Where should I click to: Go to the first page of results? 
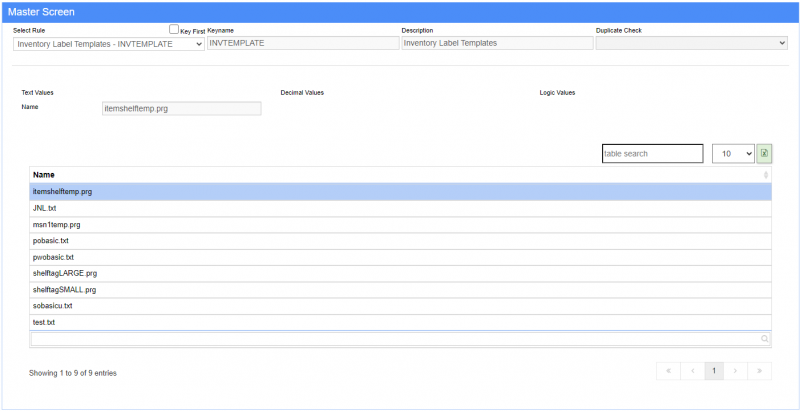[667, 371]
